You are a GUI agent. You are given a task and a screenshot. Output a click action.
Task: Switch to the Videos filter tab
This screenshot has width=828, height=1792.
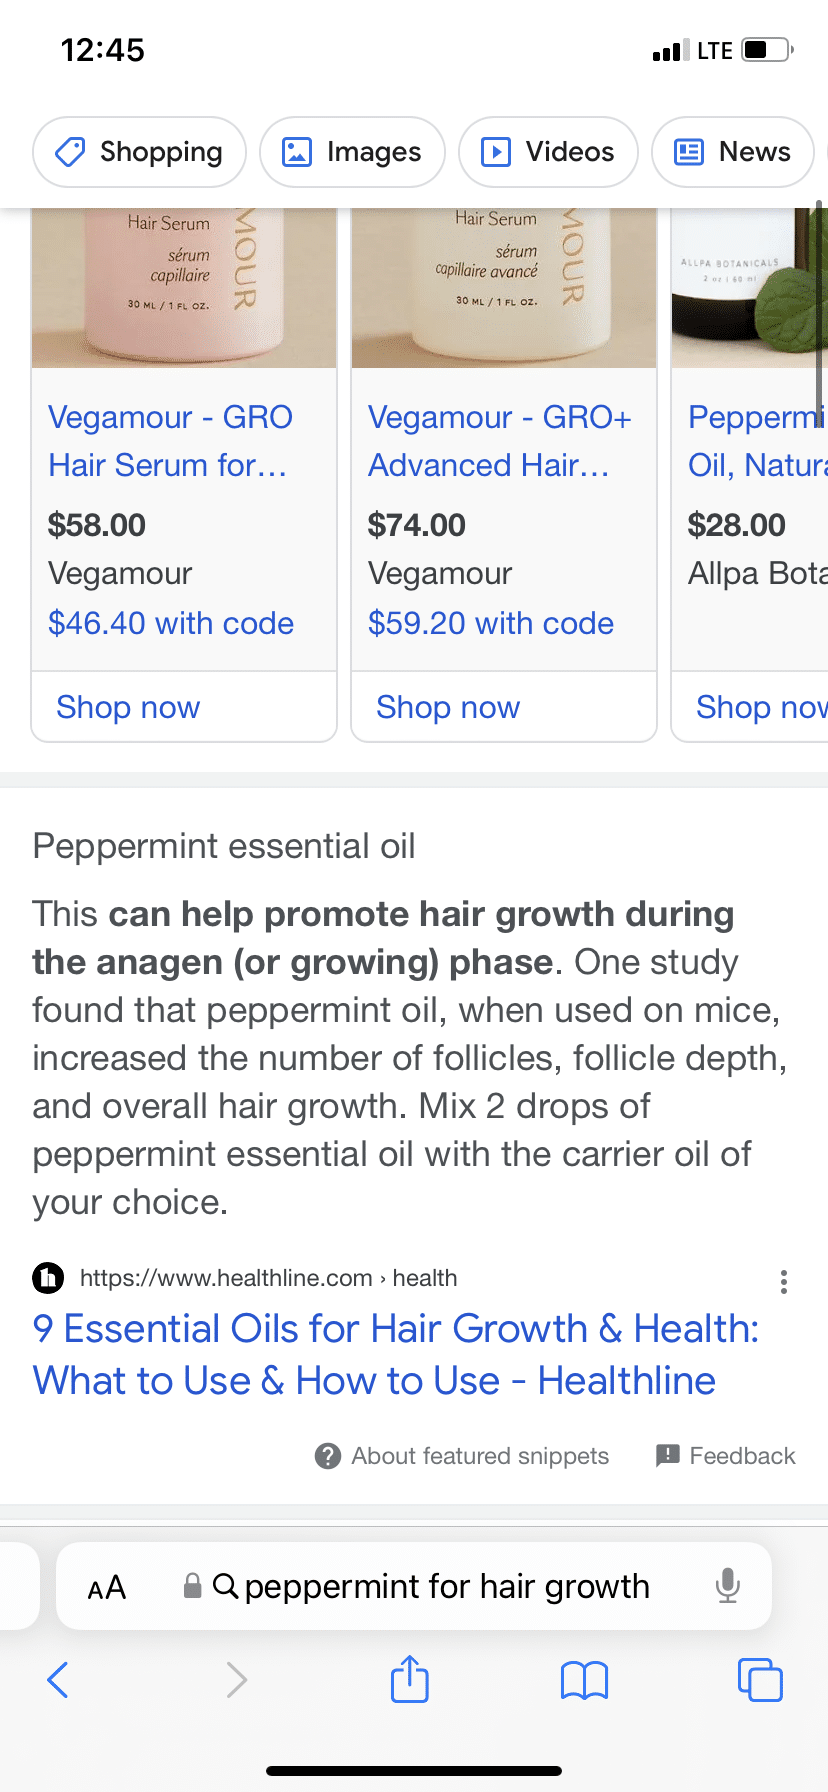pyautogui.click(x=548, y=152)
